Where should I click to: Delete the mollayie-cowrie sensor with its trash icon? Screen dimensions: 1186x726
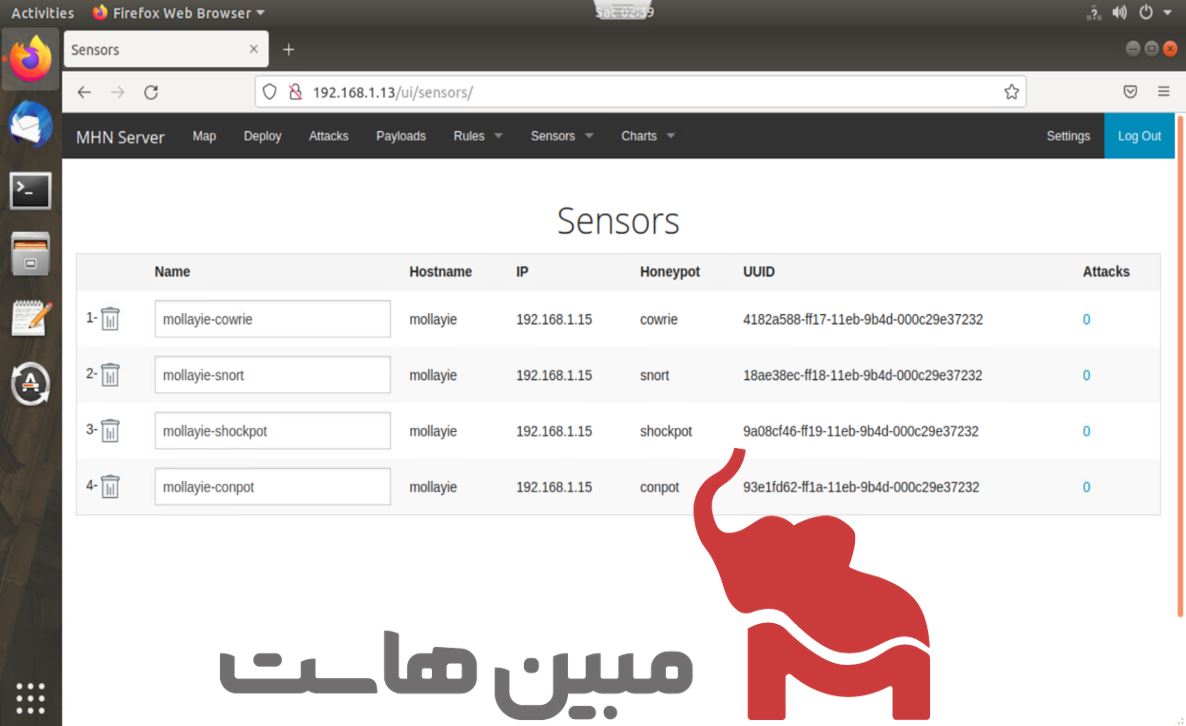(x=110, y=319)
